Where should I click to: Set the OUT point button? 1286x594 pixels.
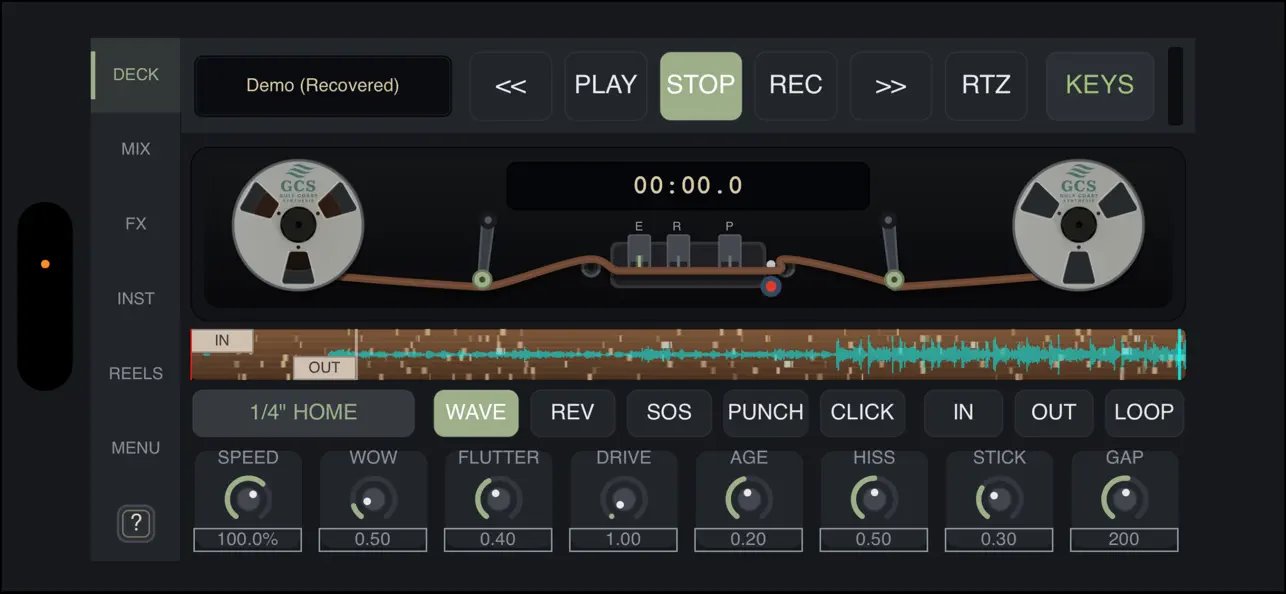coord(1054,413)
